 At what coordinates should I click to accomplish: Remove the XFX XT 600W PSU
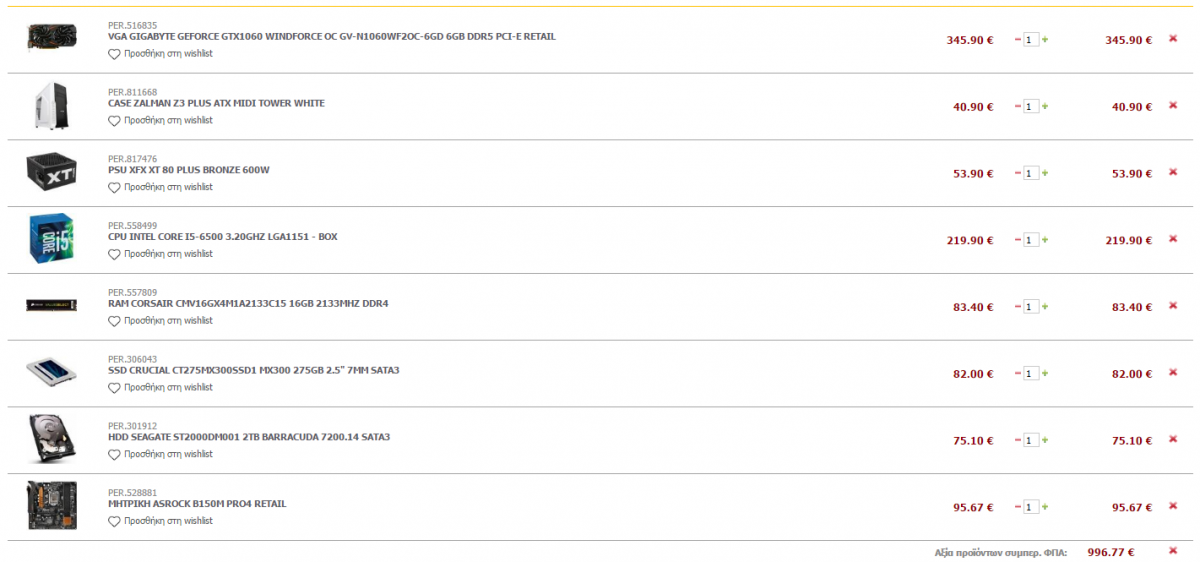point(1173,173)
